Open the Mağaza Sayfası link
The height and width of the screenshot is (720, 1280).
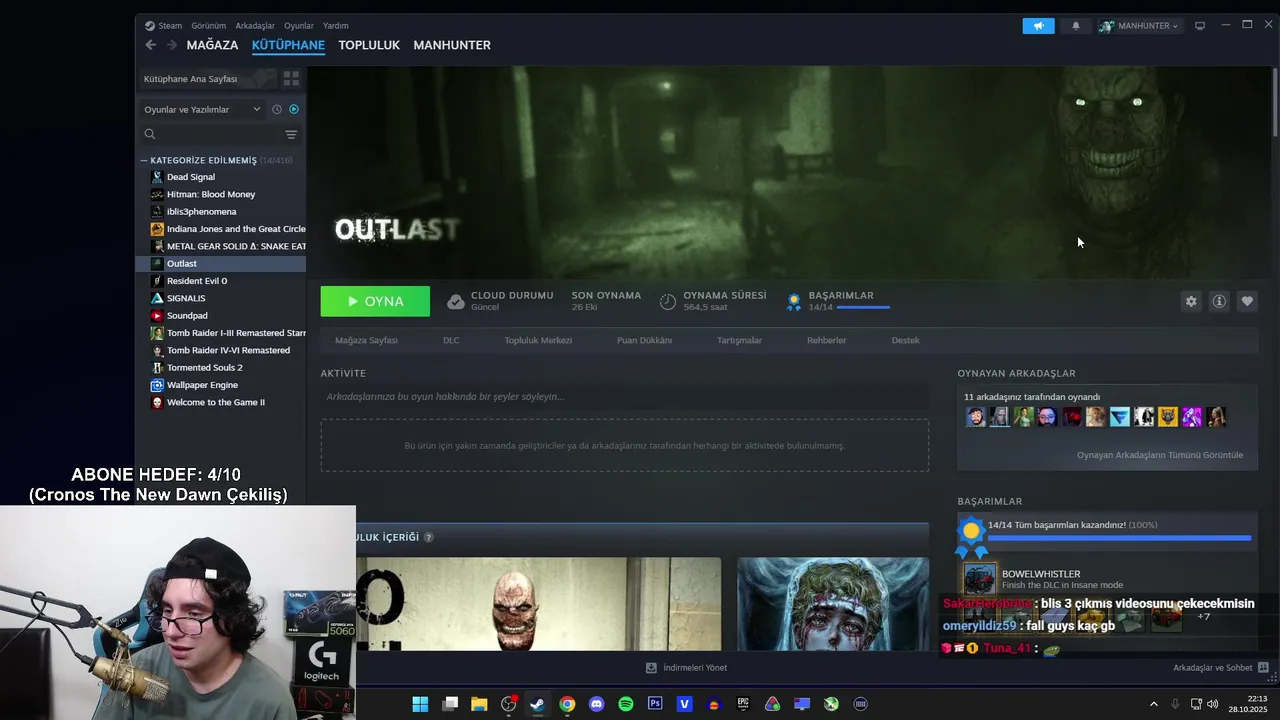click(366, 340)
